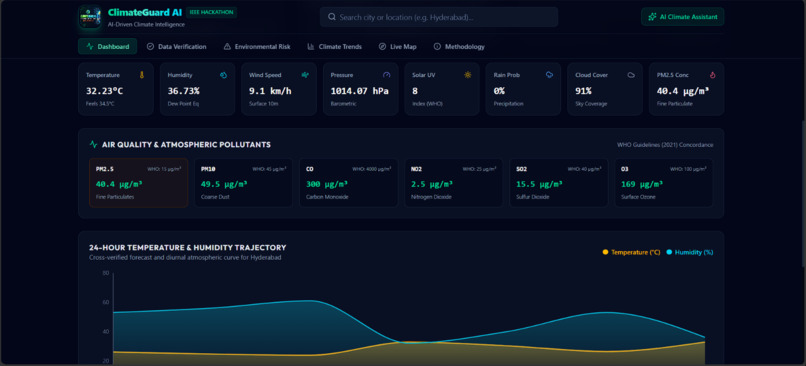The width and height of the screenshot is (806, 366).
Task: Toggle the Temperature (°C) legend entry
Action: [x=631, y=252]
